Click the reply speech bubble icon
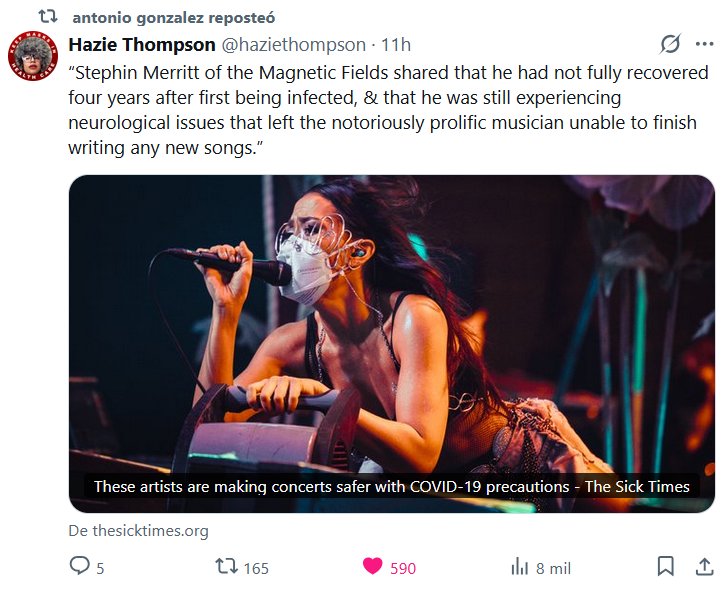 click(80, 567)
